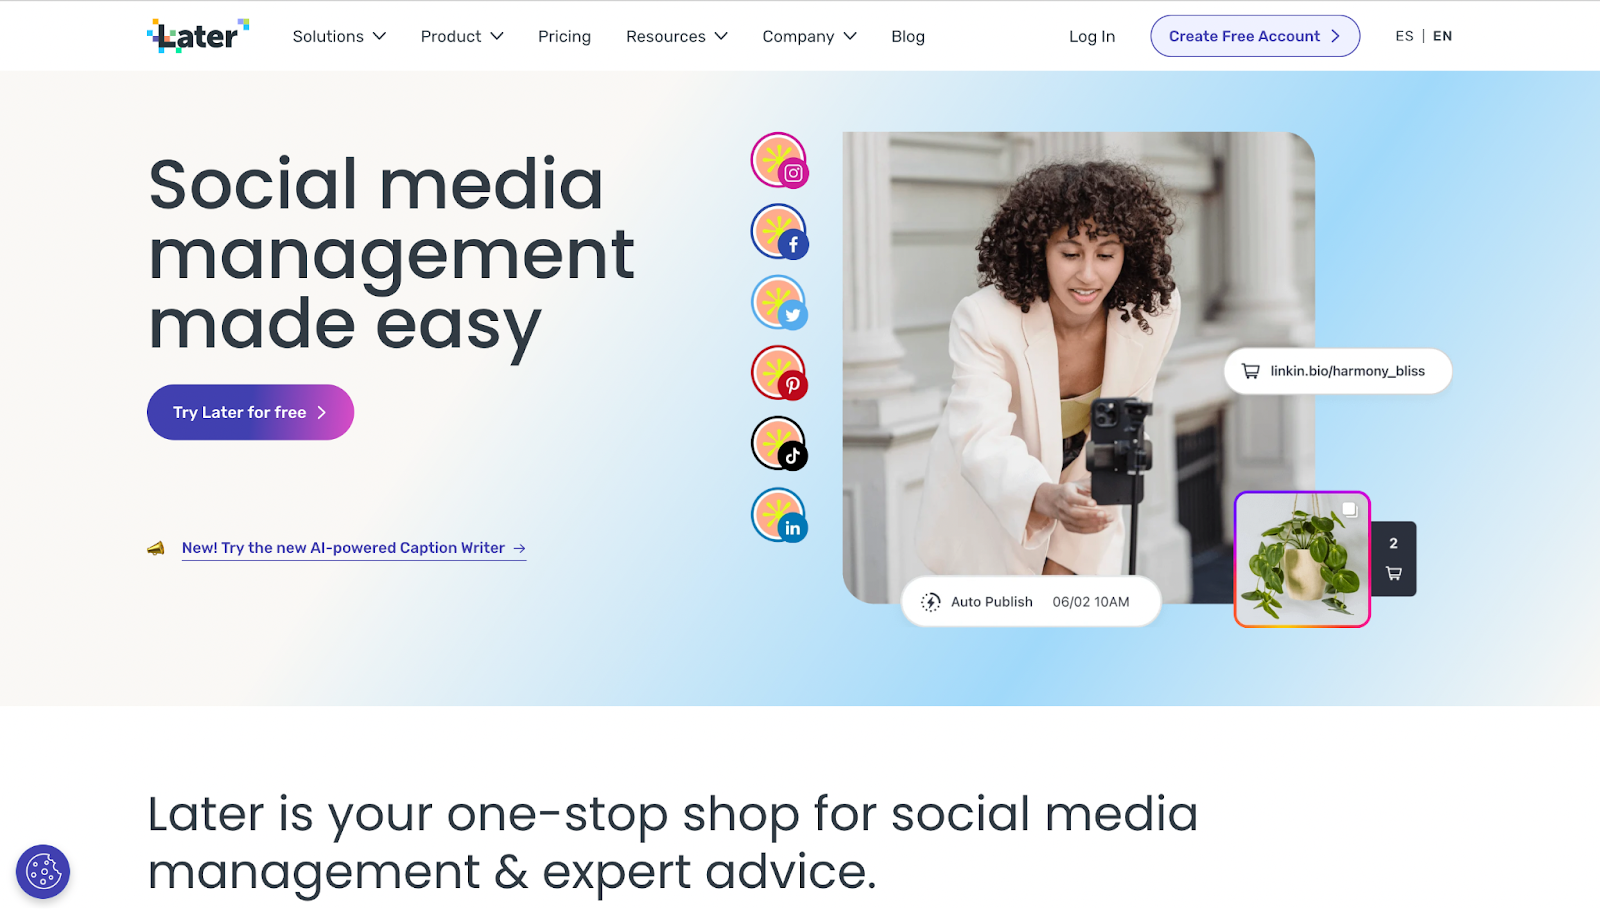
Task: Select the Pinterest profile icon
Action: coord(779,373)
